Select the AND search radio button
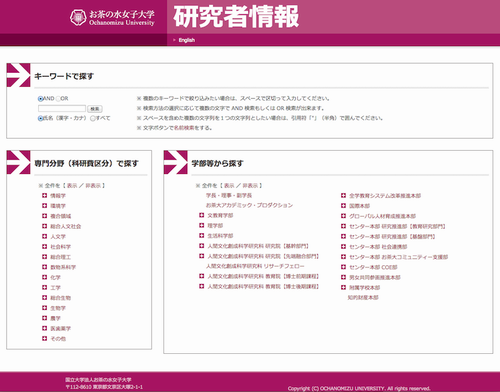Viewport: 500px width, 392px height. (x=40, y=99)
